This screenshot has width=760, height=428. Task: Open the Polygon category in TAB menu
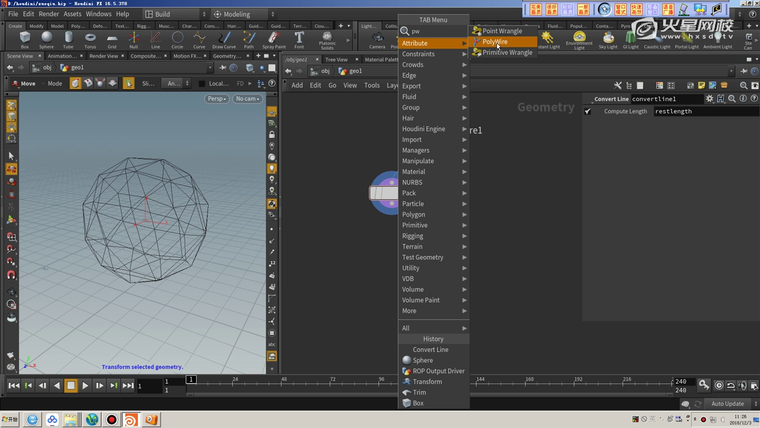(x=414, y=214)
